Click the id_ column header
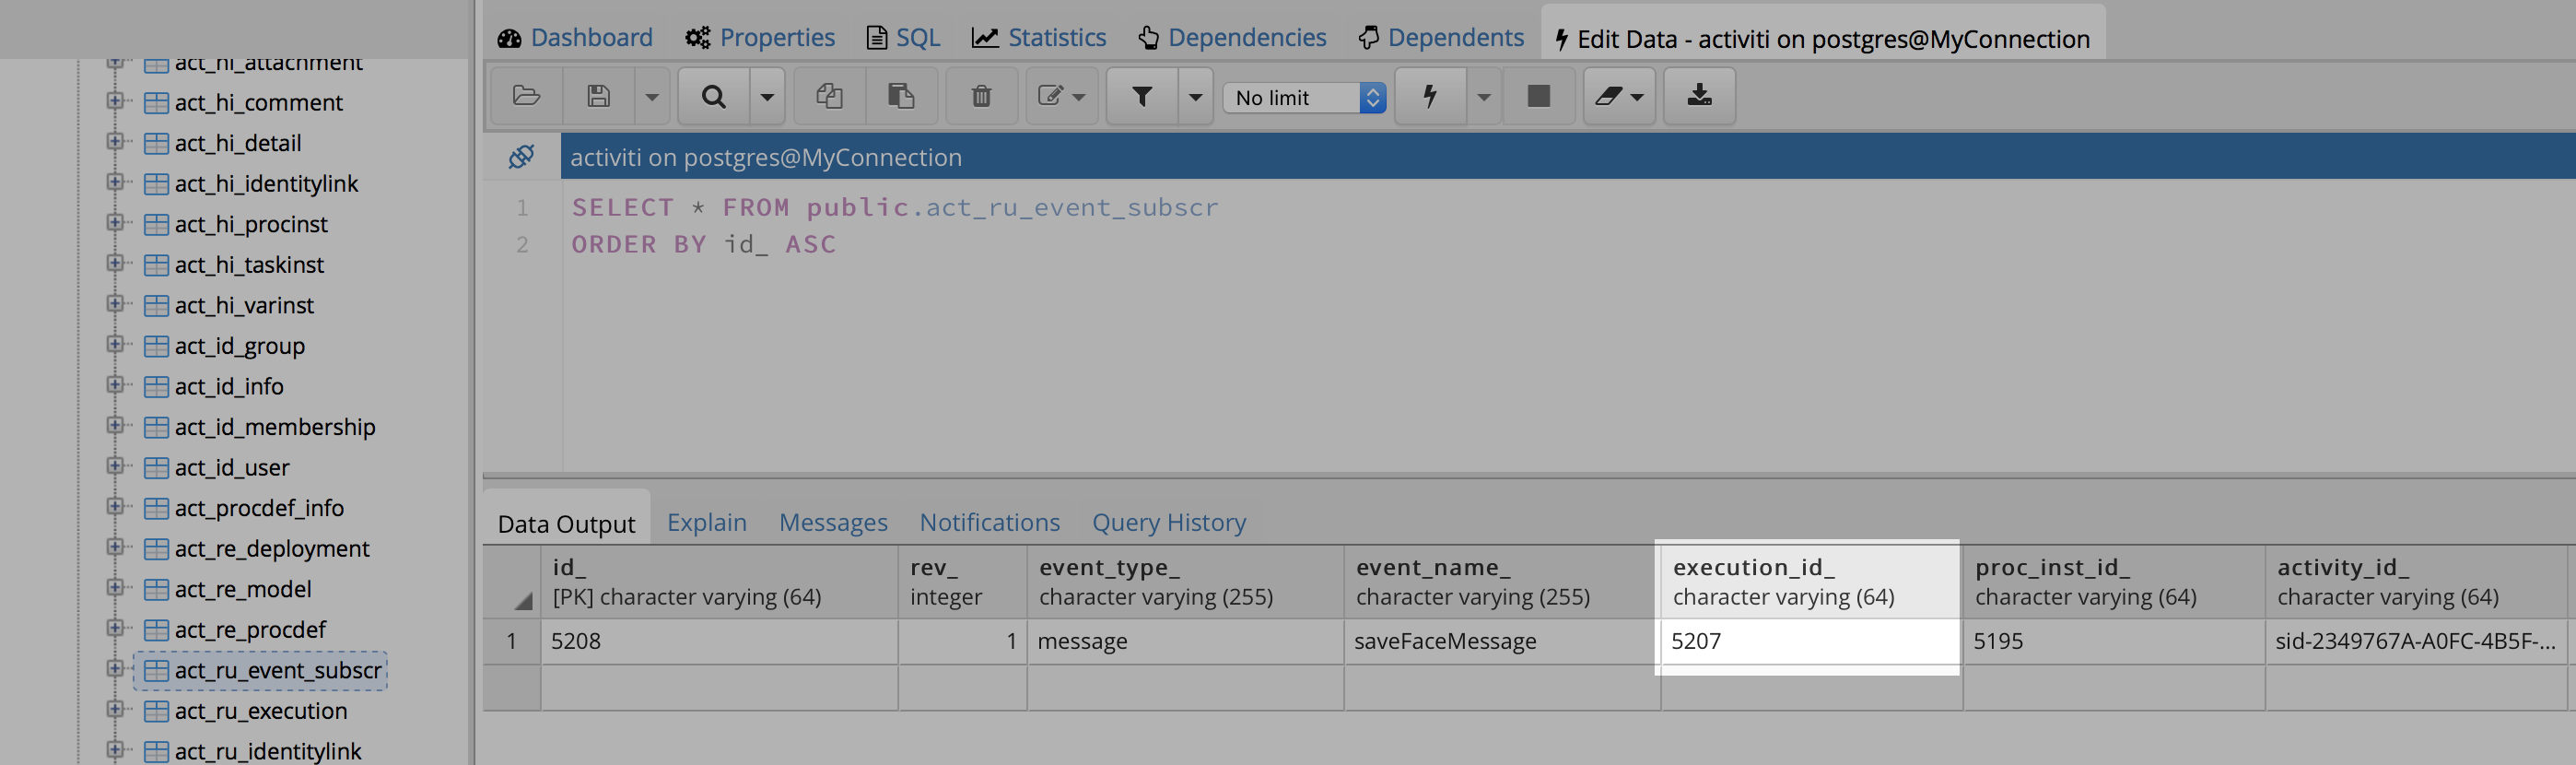The height and width of the screenshot is (765, 2576). click(719, 582)
